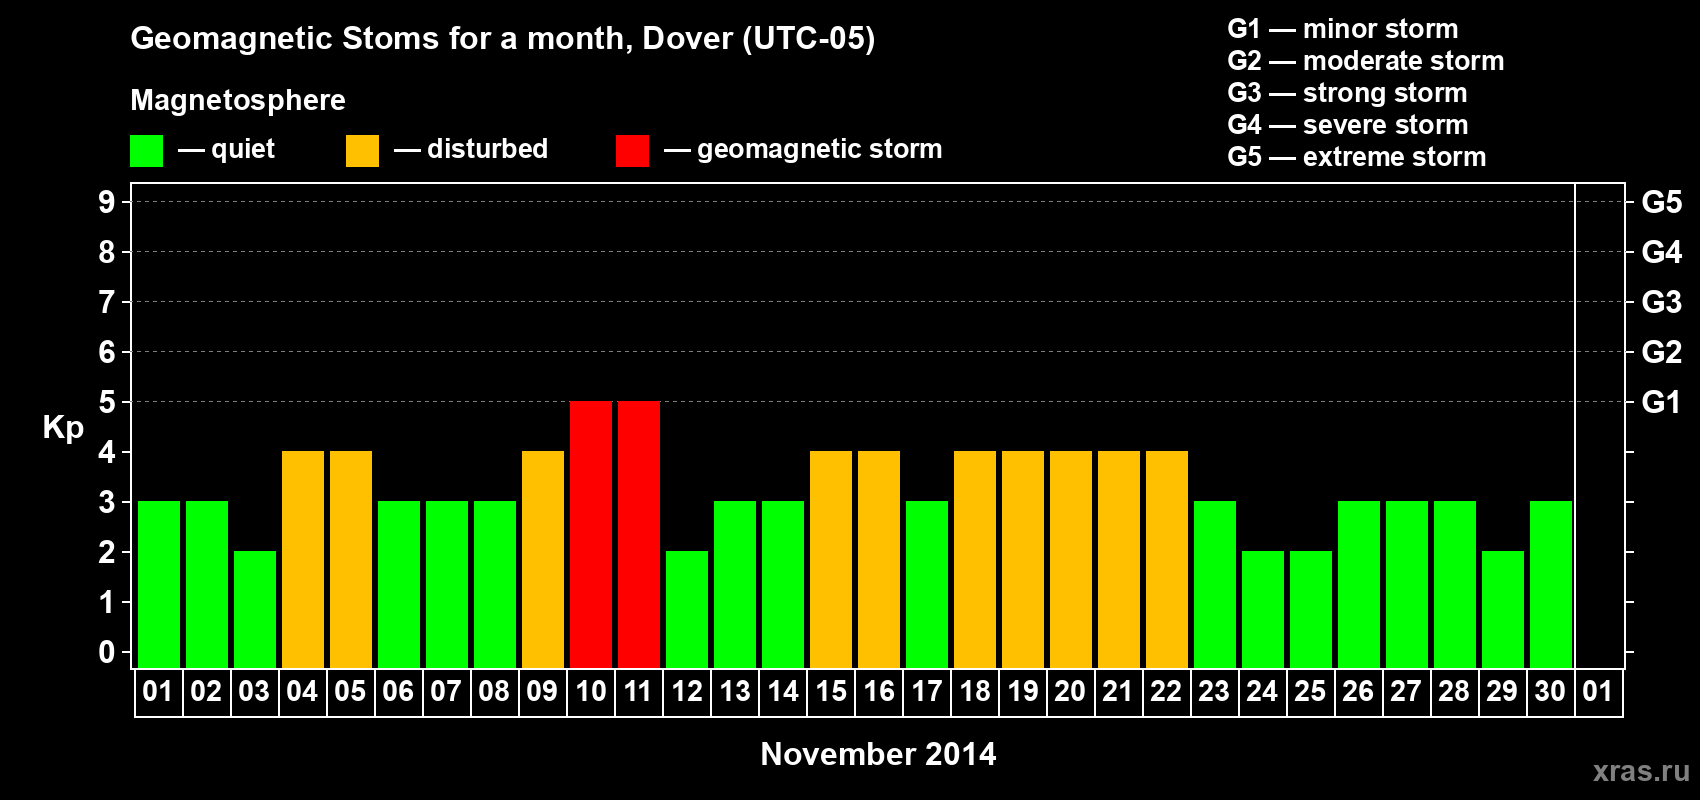1700x800 pixels.
Task: Click the orange disturbed legend swatch
Action: (x=362, y=151)
